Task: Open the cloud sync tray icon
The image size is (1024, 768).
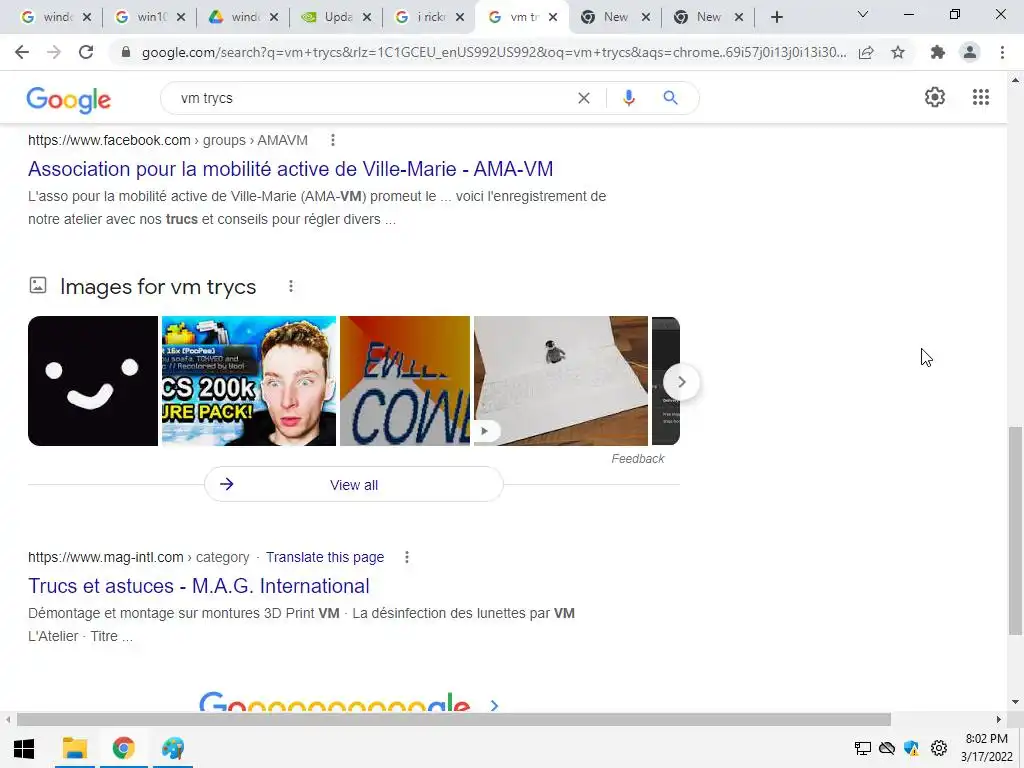Action: pyautogui.click(x=887, y=748)
